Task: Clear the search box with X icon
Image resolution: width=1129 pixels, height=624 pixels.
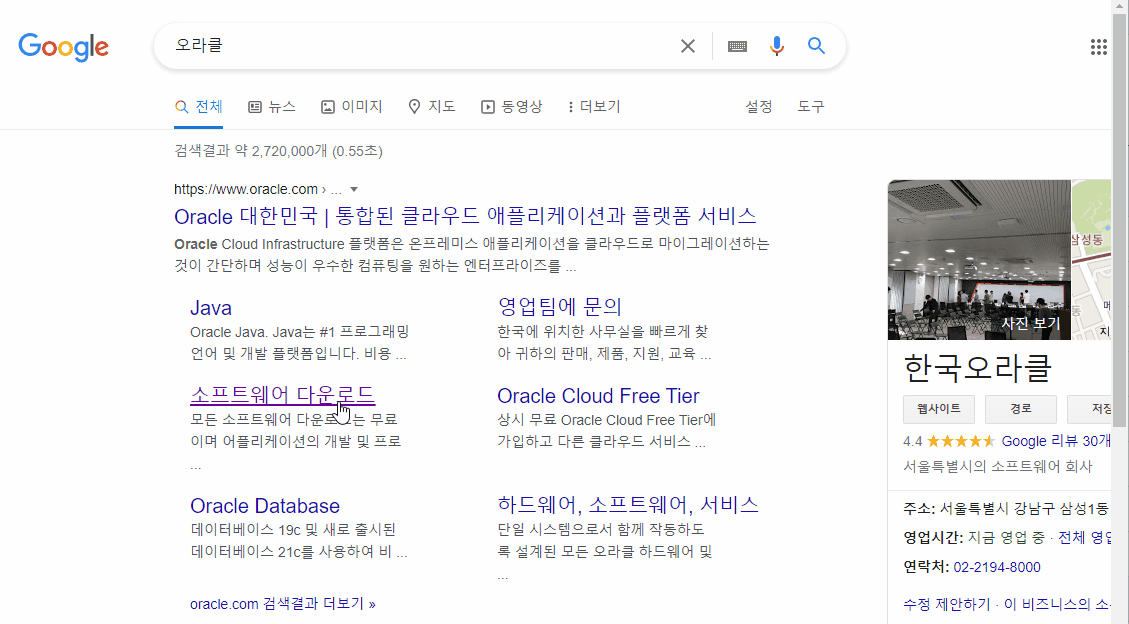Action: click(688, 46)
